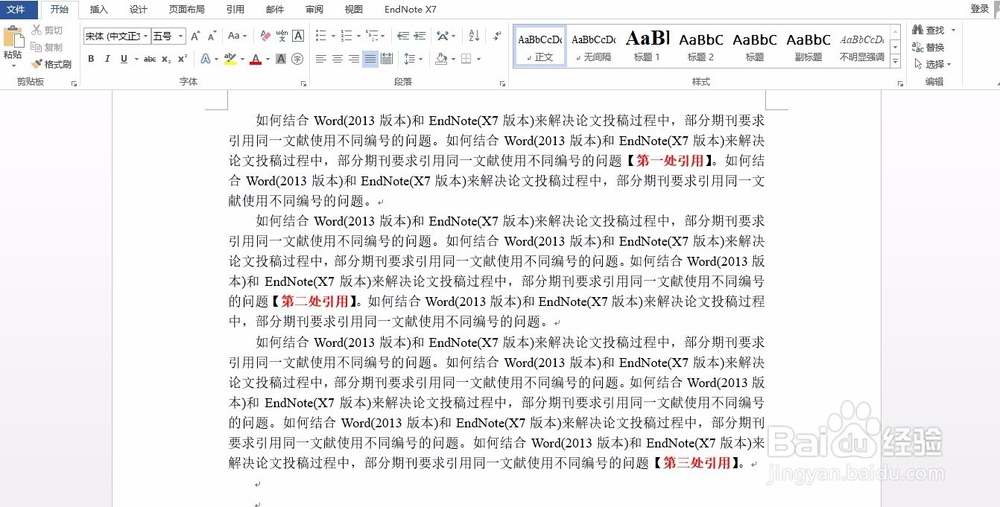Expand the Select (选择) dropdown
The width and height of the screenshot is (1000, 507).
[949, 64]
